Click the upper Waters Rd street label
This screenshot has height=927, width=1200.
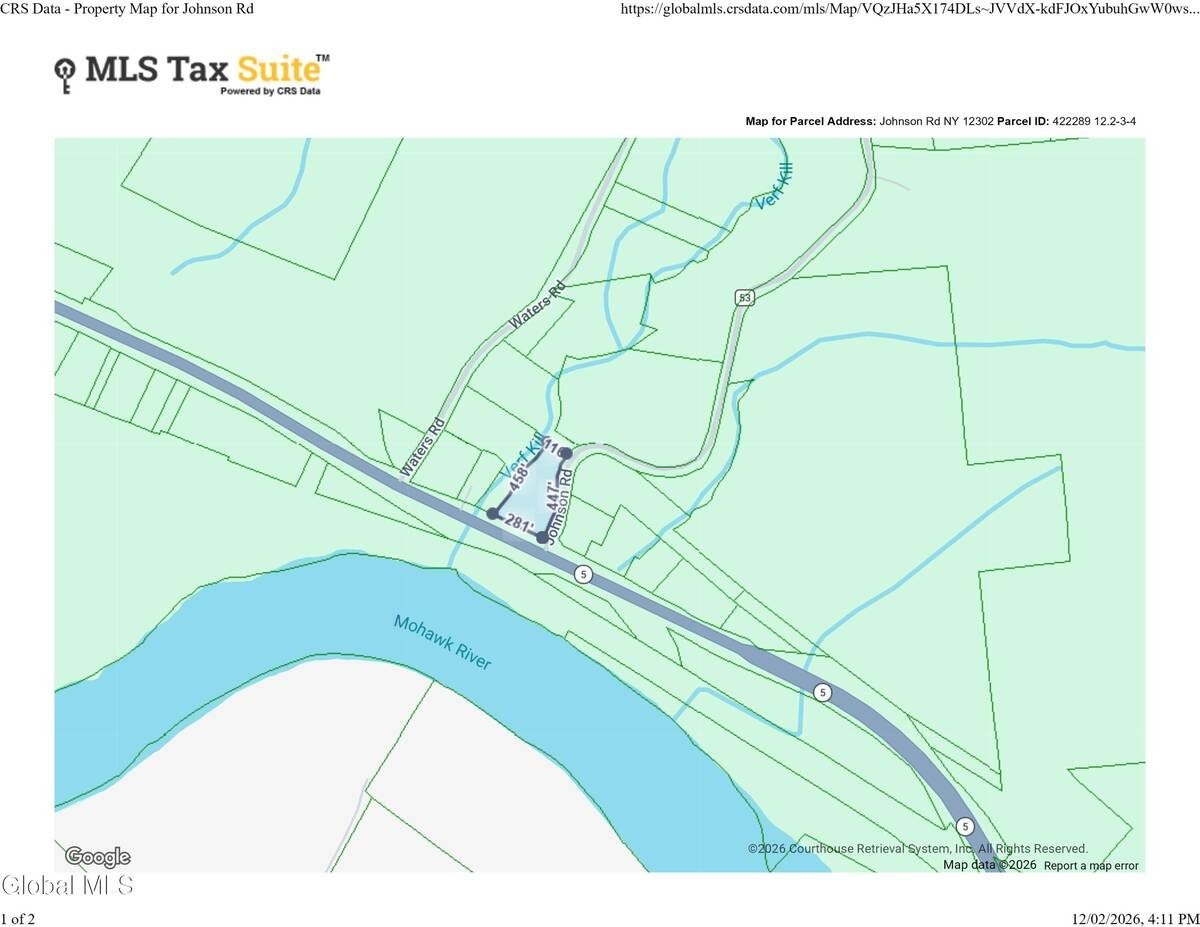[x=537, y=305]
